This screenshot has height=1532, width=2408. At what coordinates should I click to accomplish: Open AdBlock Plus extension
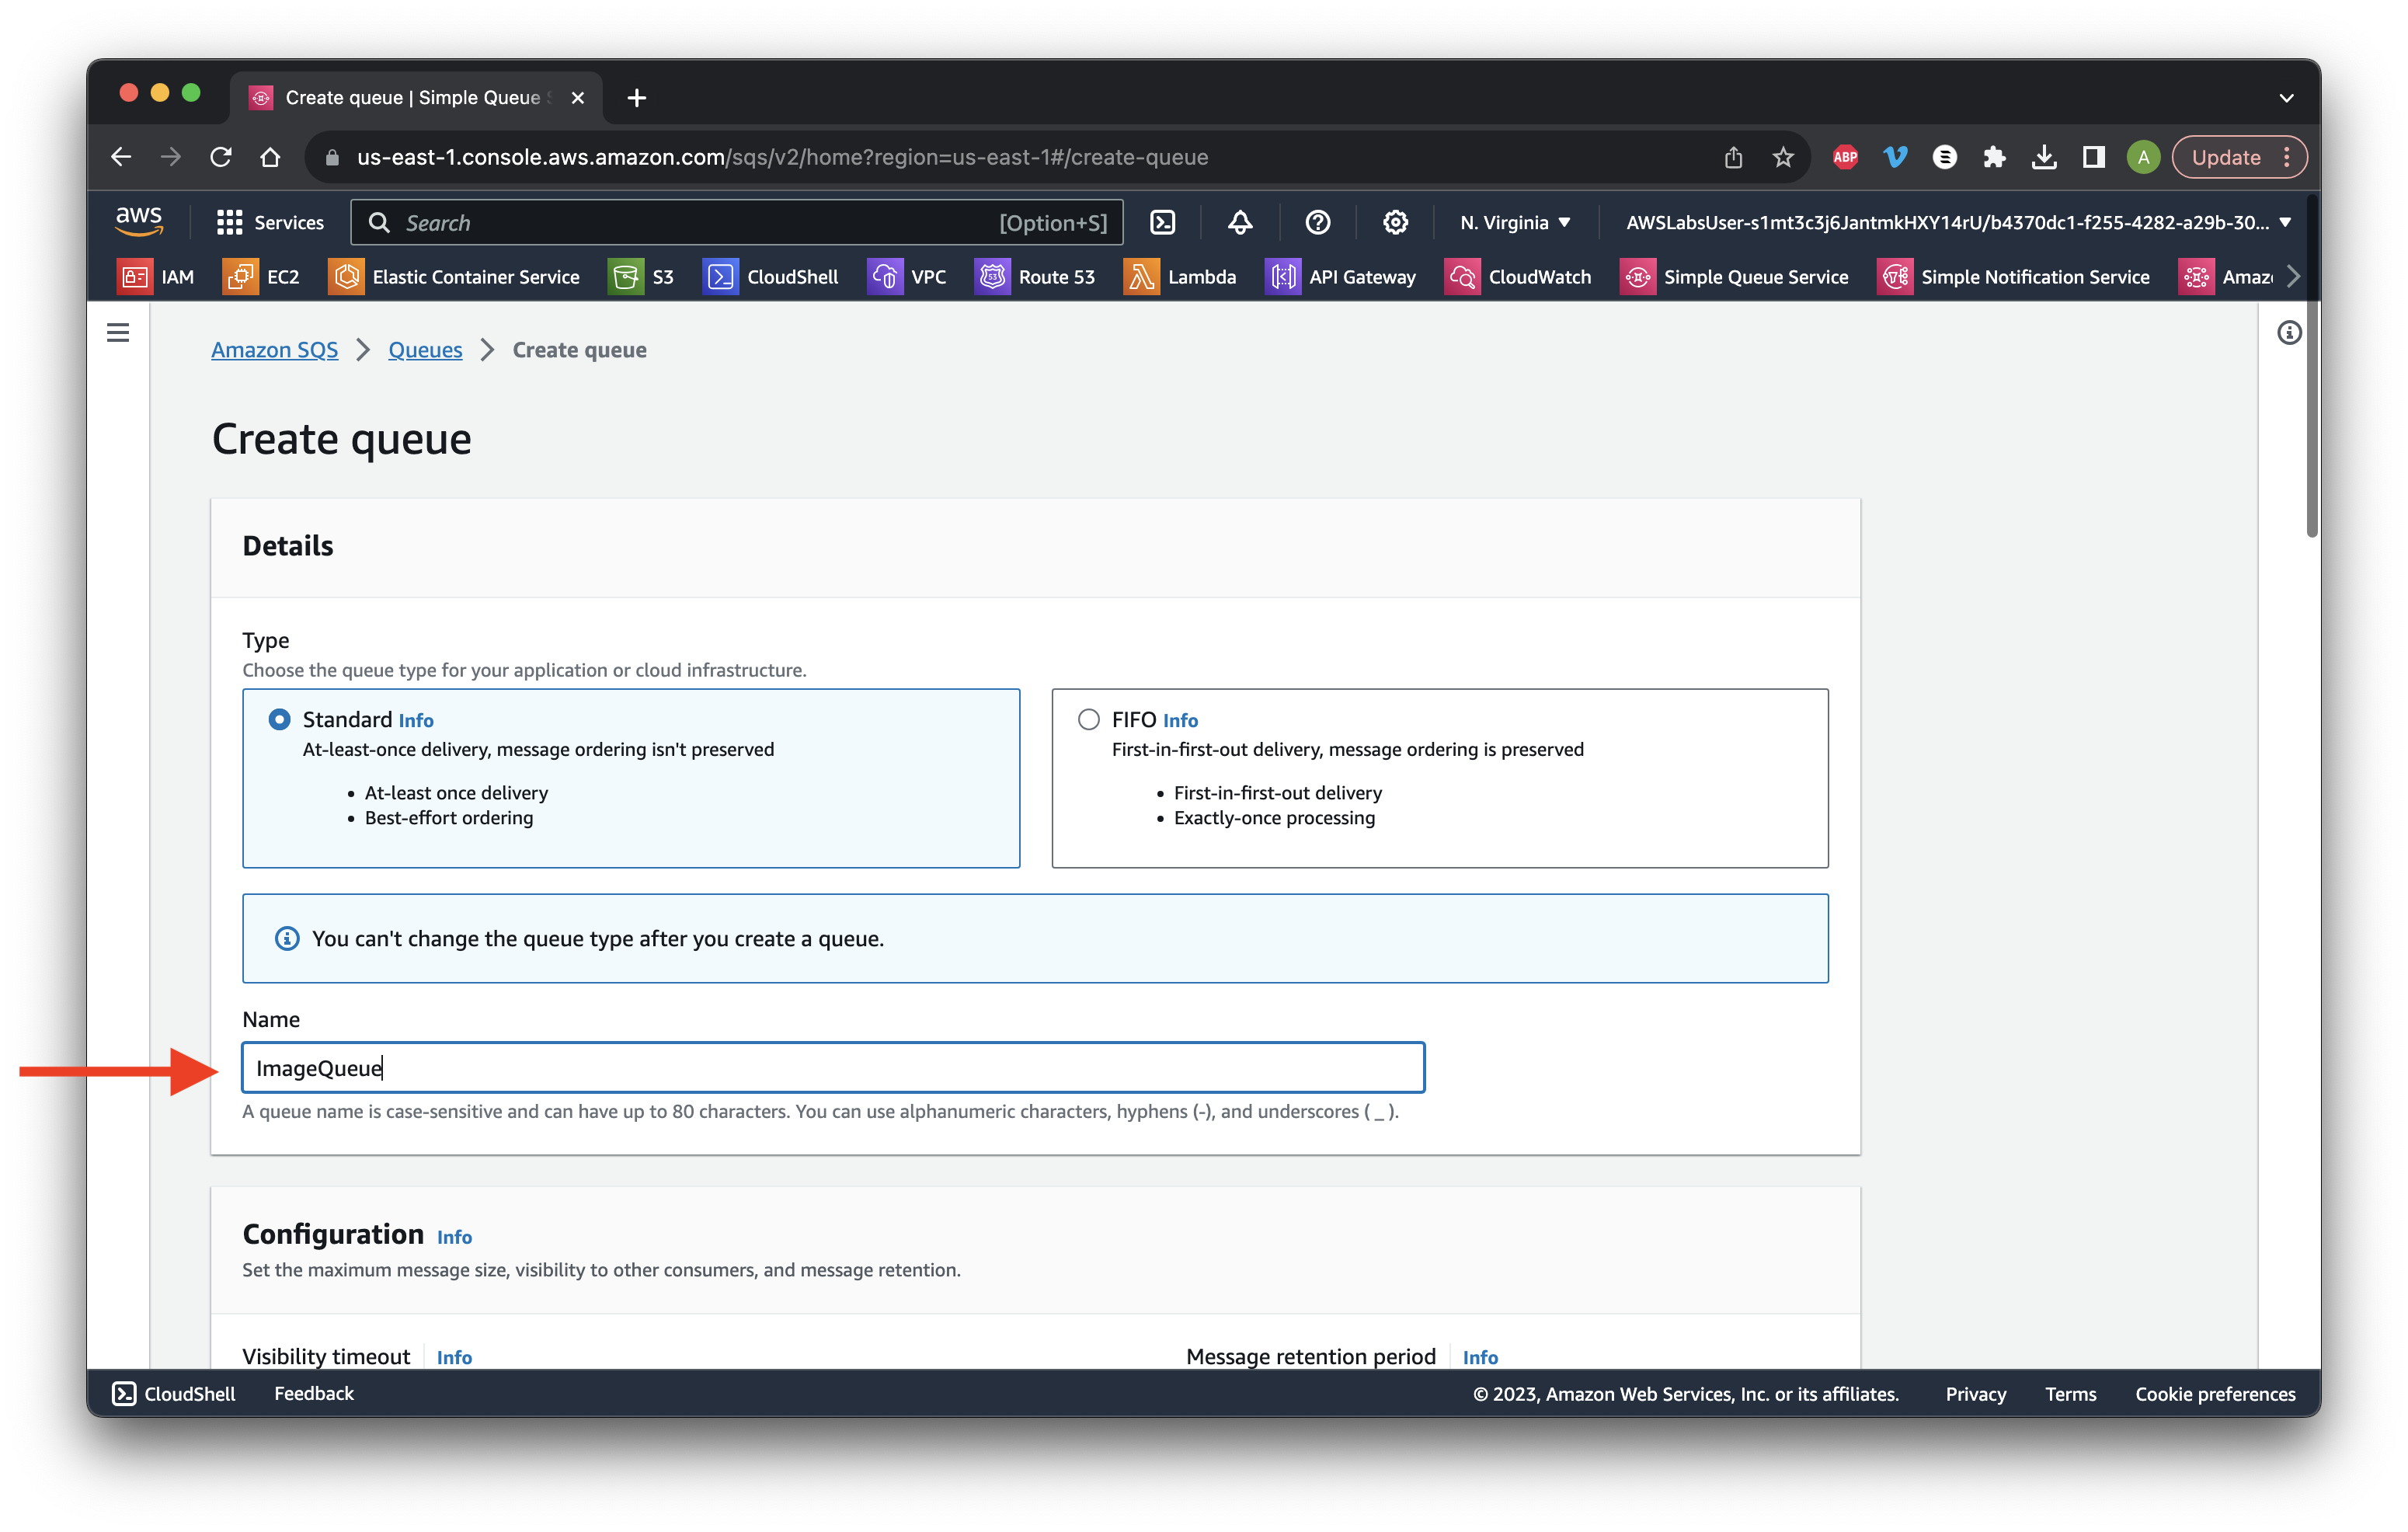pyautogui.click(x=1846, y=157)
